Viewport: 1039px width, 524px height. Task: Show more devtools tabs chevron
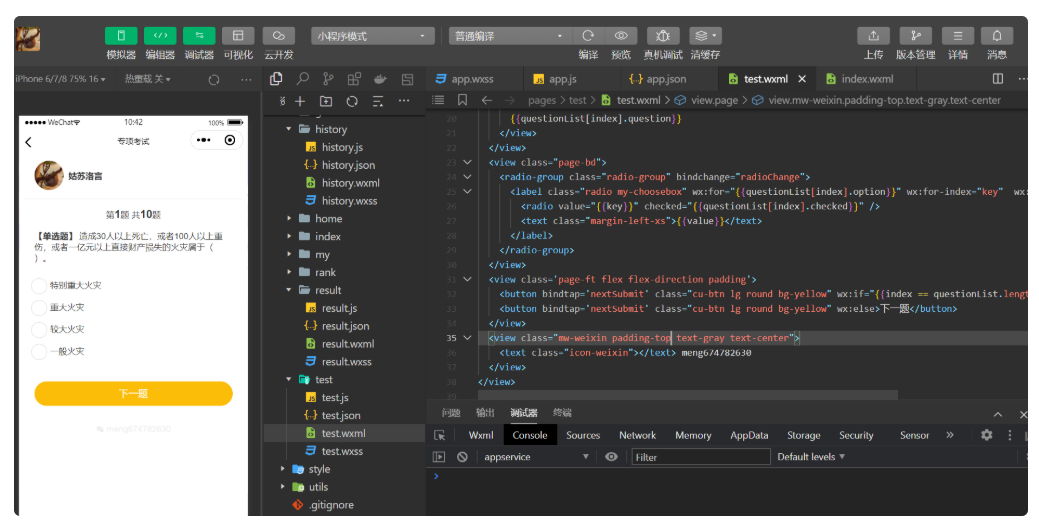950,435
